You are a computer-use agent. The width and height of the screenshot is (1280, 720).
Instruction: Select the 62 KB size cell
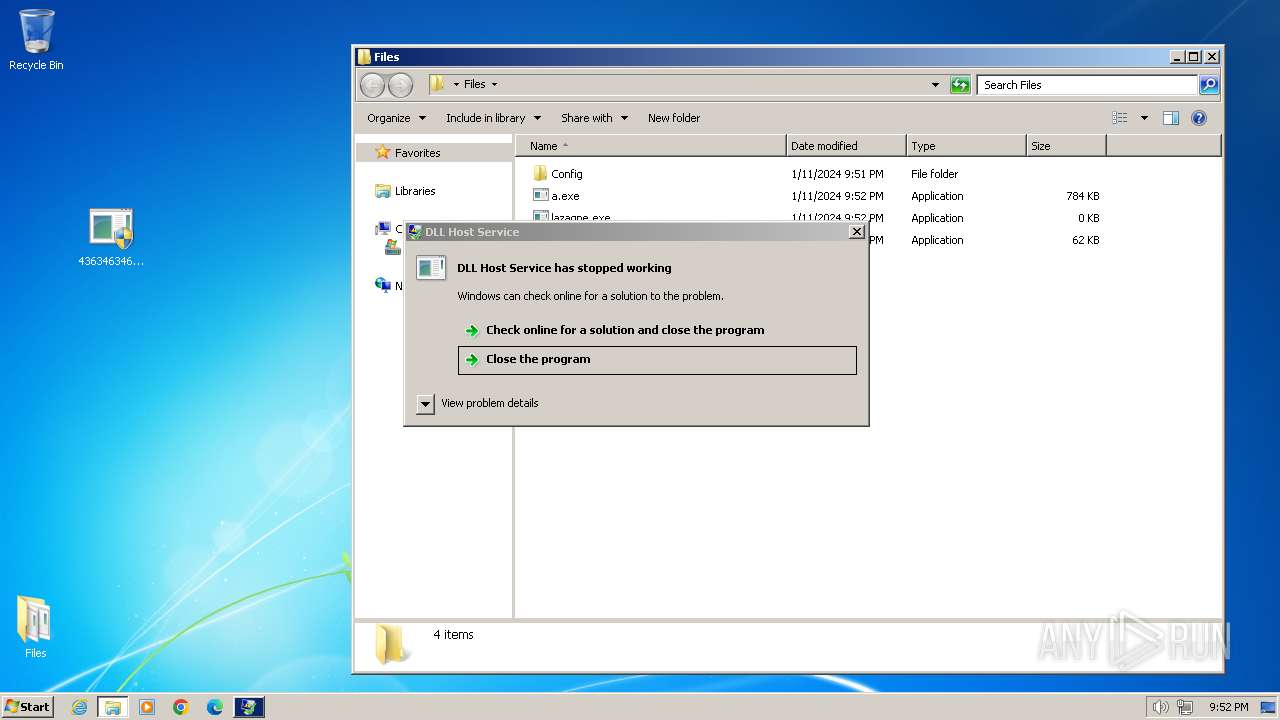click(1085, 240)
